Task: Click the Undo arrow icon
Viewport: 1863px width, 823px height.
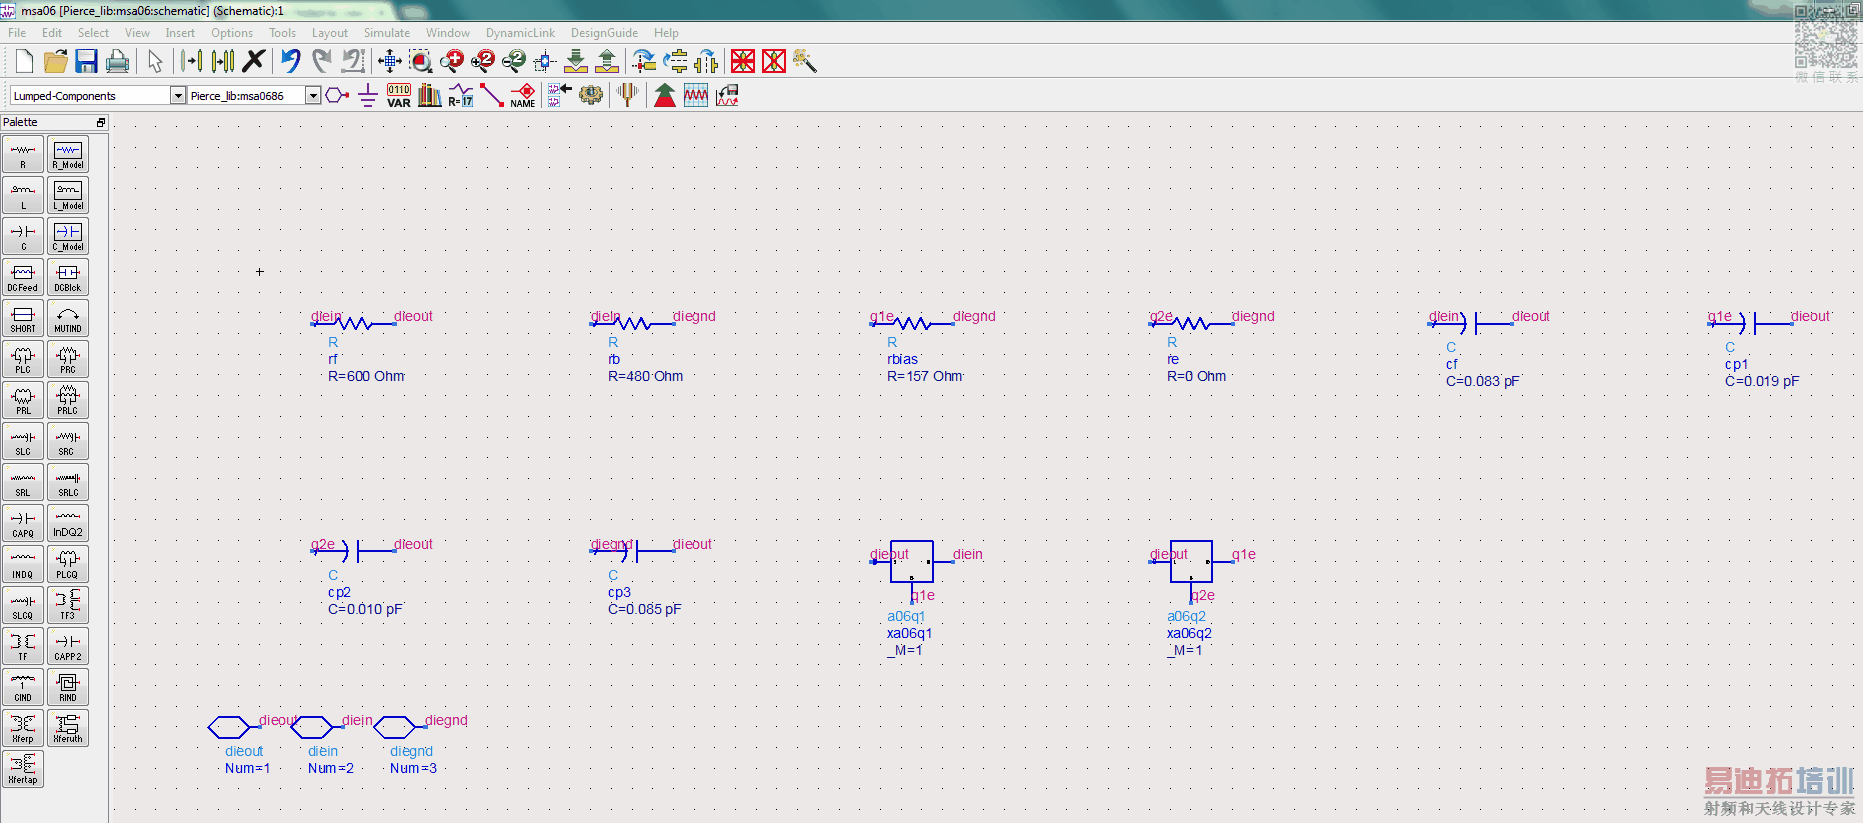Action: click(290, 61)
